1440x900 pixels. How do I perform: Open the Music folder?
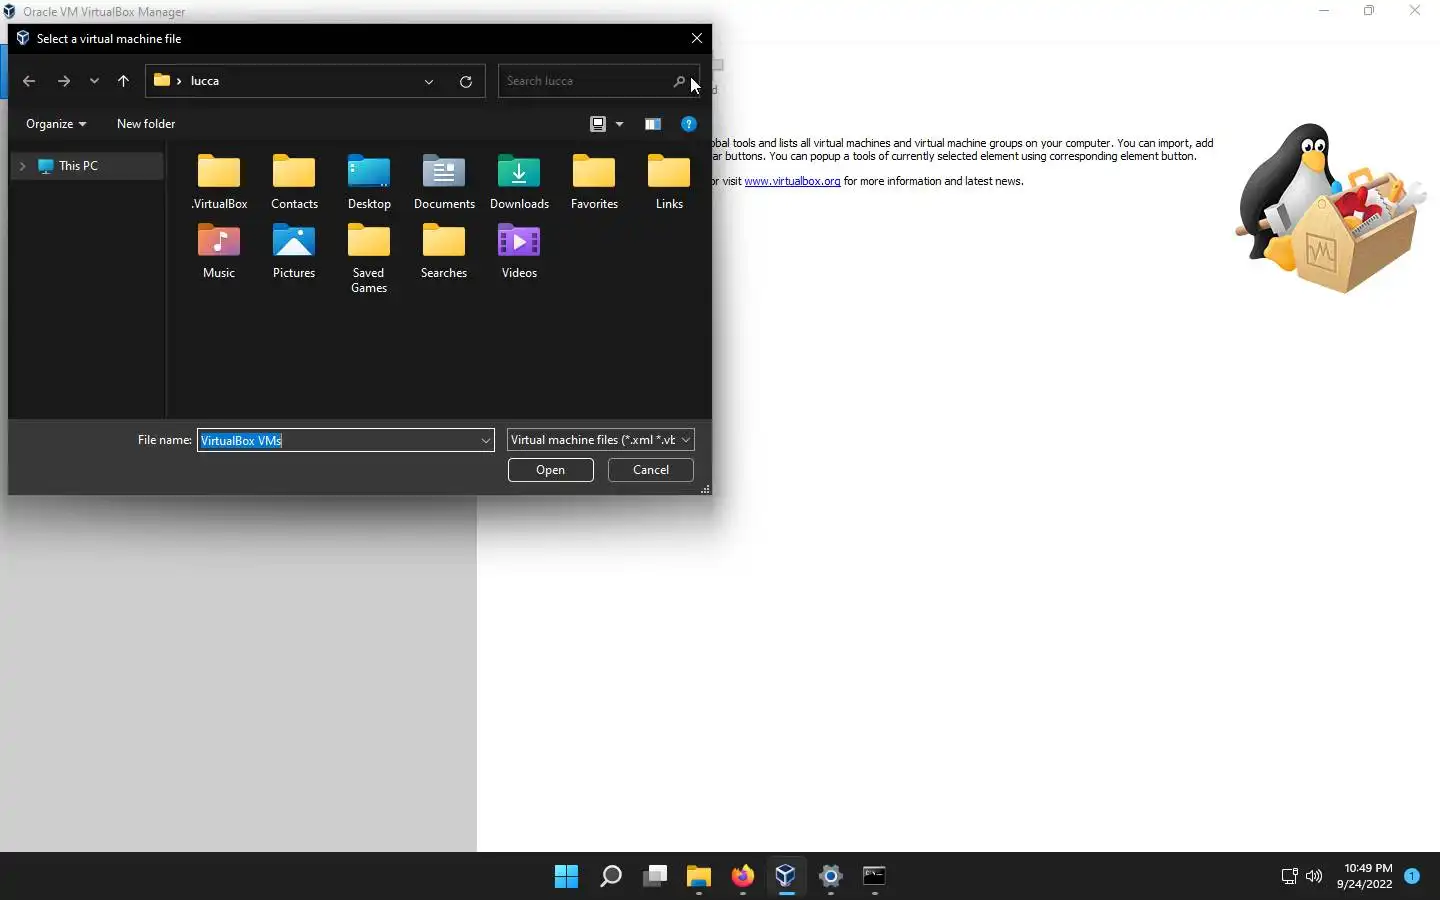coord(219,251)
